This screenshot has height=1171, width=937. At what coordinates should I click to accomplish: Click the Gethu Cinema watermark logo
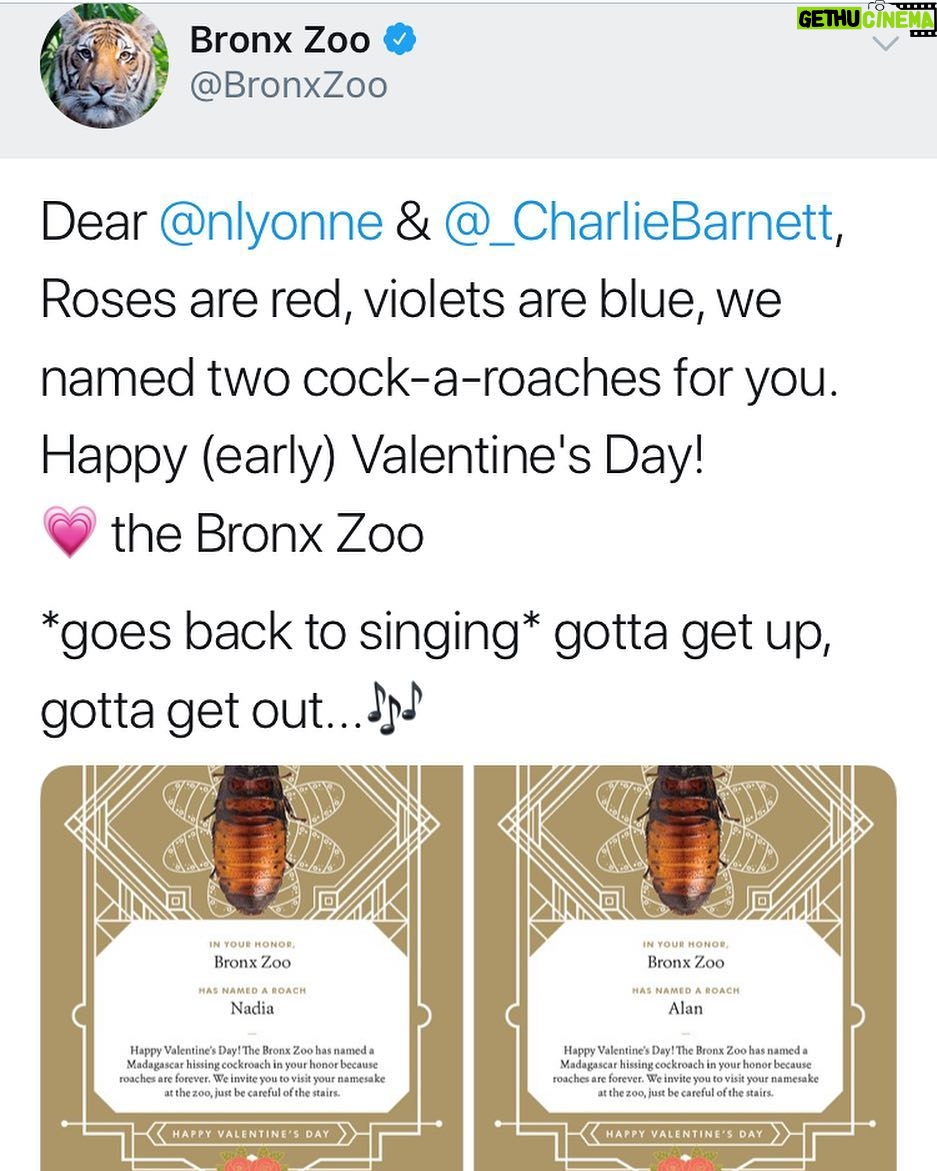tap(865, 19)
